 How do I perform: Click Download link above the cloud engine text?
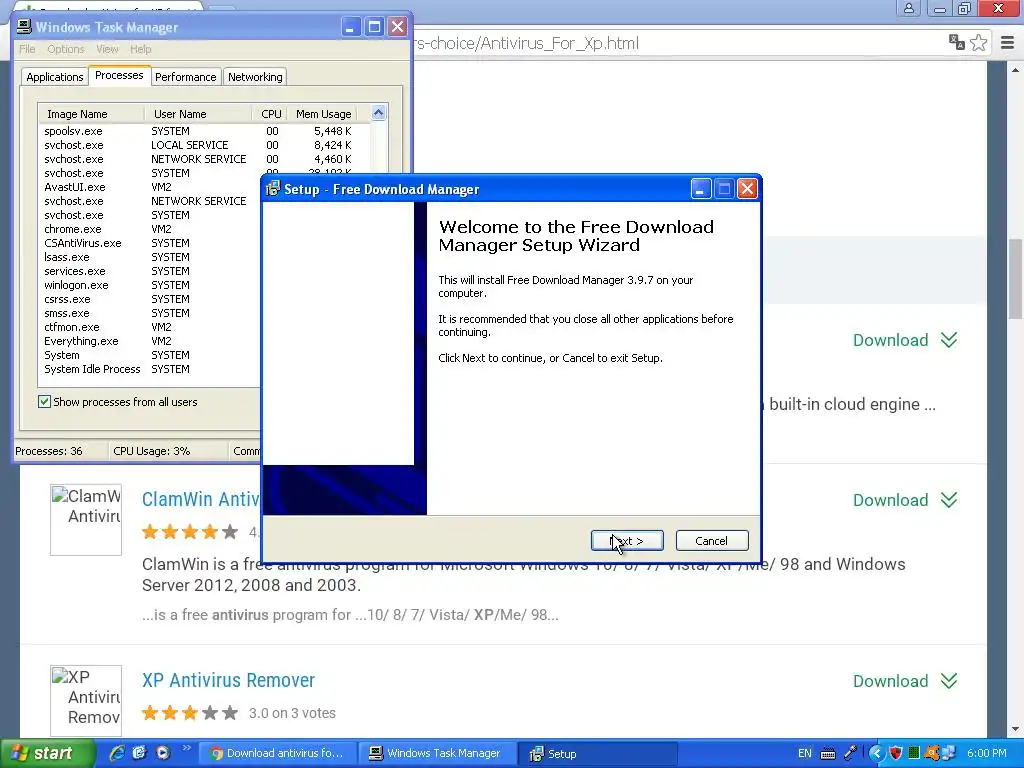(x=890, y=340)
